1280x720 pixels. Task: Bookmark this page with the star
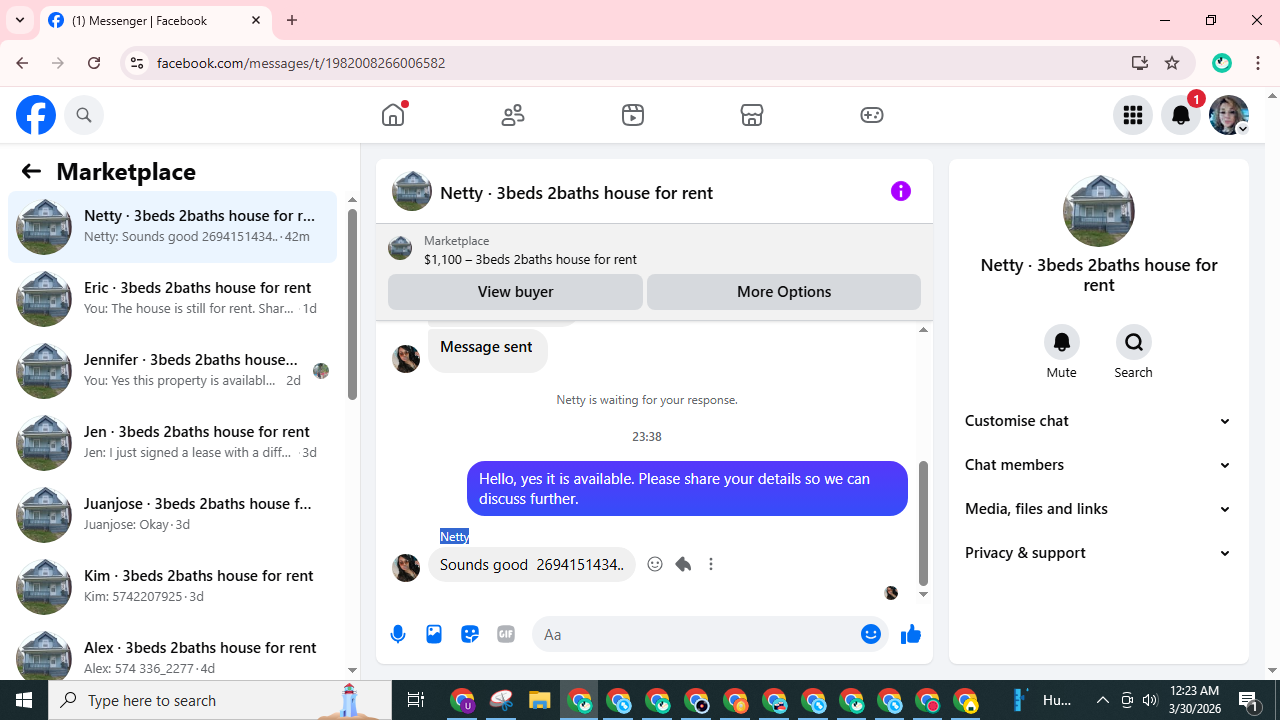(x=1172, y=63)
